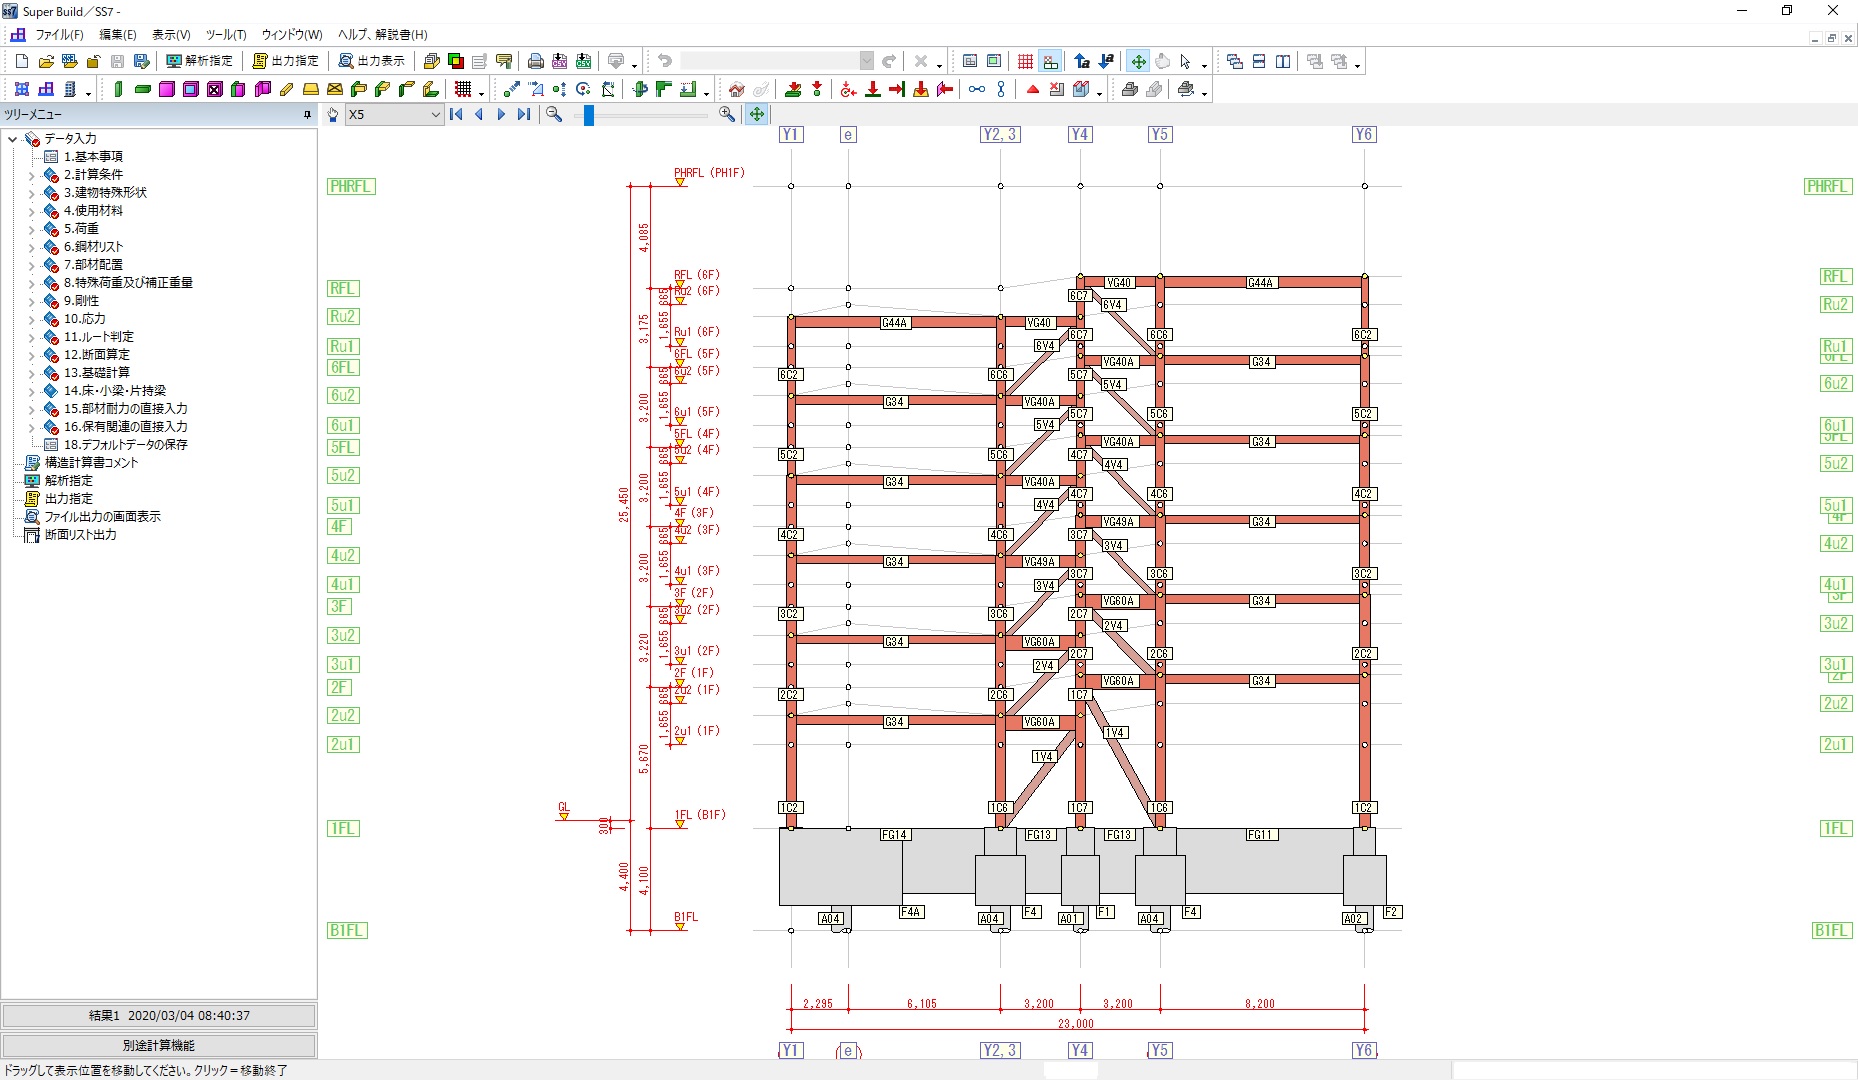The width and height of the screenshot is (1858, 1080).
Task: Tile windows vertically icon
Action: click(x=1283, y=62)
